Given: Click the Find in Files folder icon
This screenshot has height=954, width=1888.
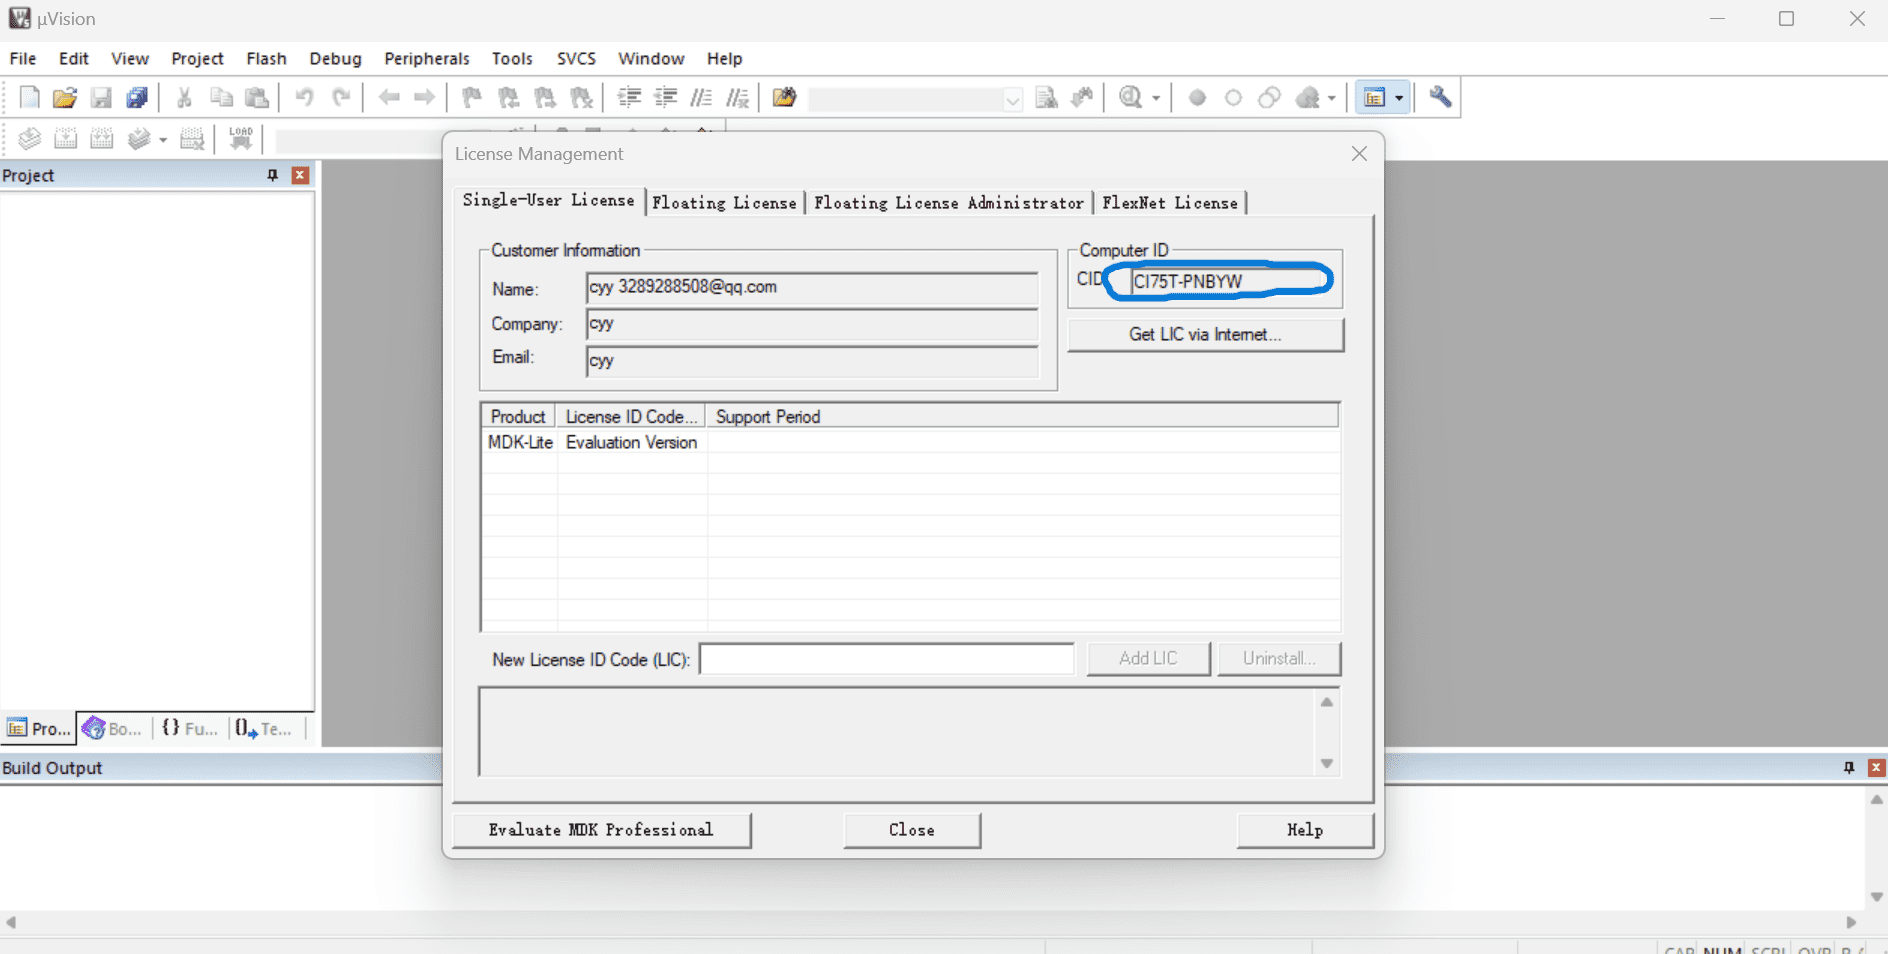Looking at the screenshot, I should tap(785, 97).
